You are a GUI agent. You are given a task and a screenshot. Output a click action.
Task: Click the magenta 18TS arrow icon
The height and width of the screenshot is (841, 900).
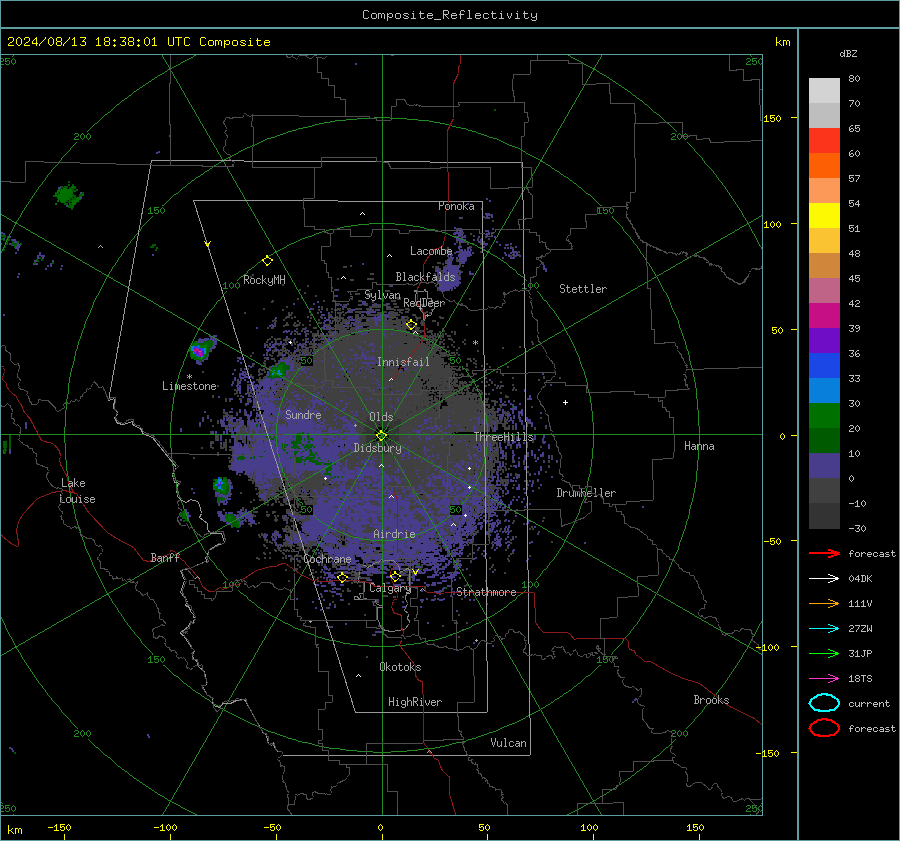point(824,679)
